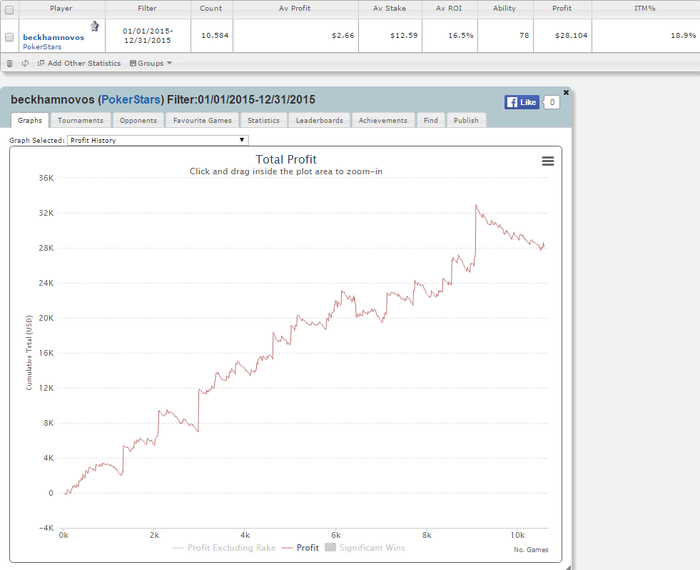Expand the Groups dropdown
This screenshot has width=700, height=570.
click(151, 63)
